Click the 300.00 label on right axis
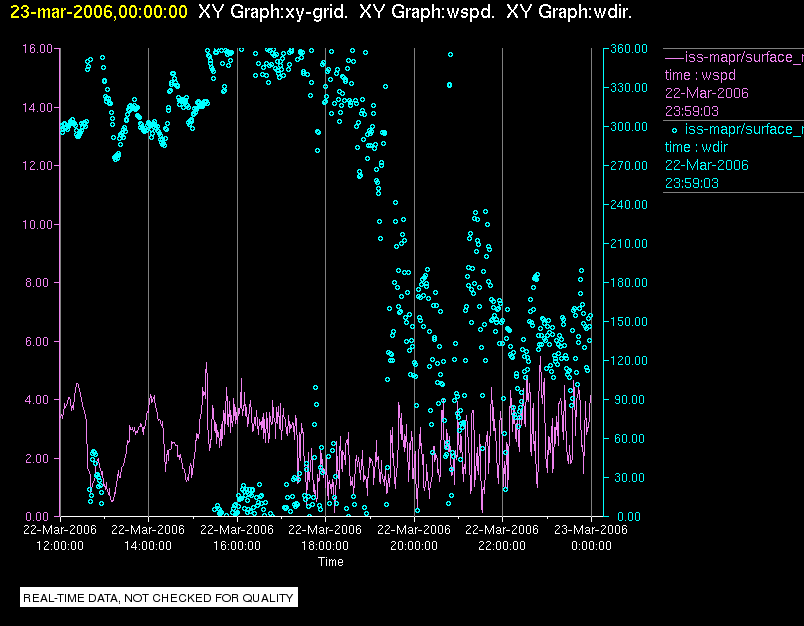 click(629, 127)
